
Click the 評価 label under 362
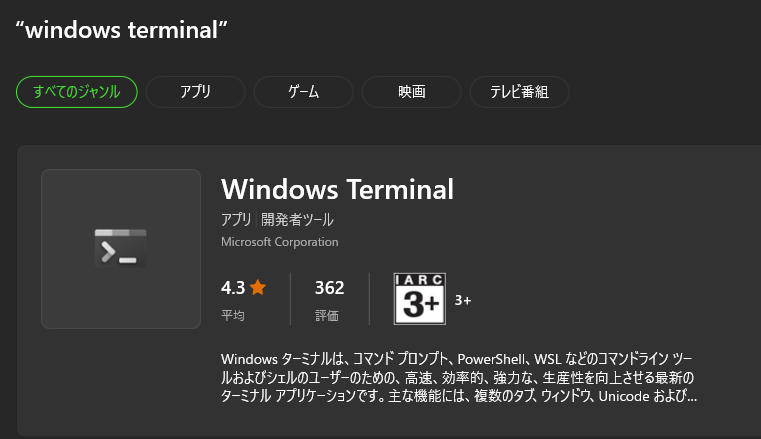327,315
